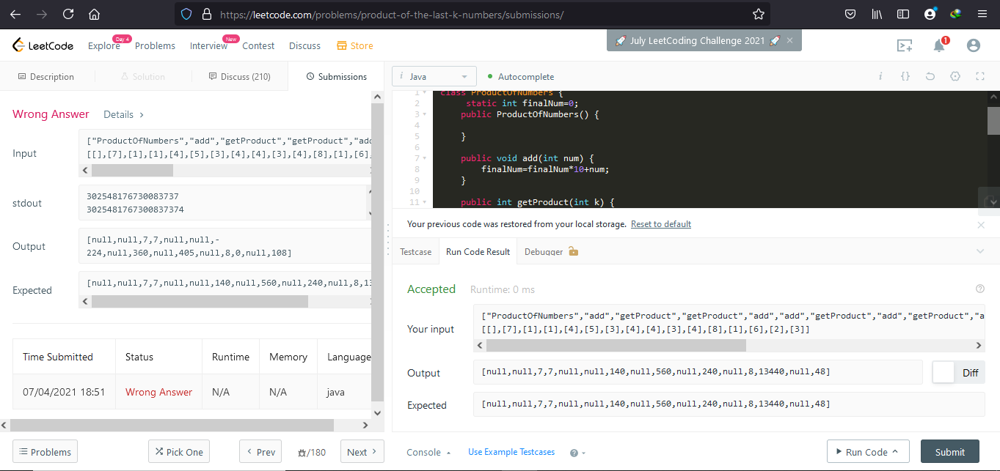This screenshot has height=471, width=1000.
Task: Click the Input horizontal scrollbar
Action: click(132, 171)
